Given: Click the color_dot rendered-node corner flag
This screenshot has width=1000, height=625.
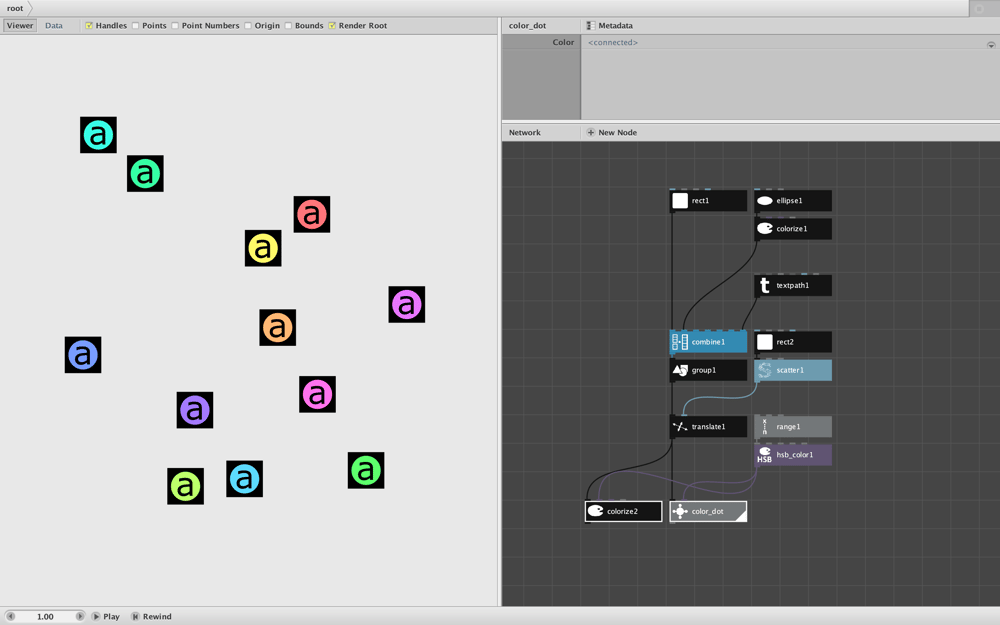Looking at the screenshot, I should pyautogui.click(x=742, y=517).
